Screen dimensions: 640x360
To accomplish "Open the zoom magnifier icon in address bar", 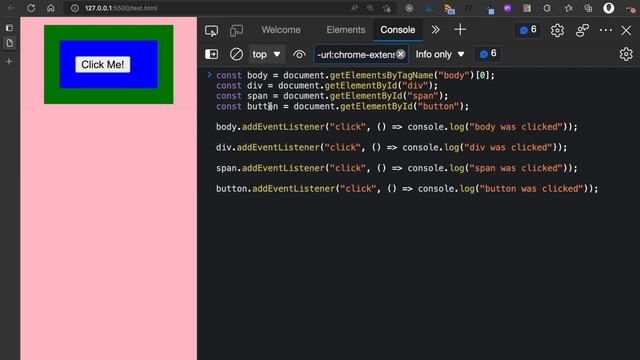I will (x=370, y=8).
